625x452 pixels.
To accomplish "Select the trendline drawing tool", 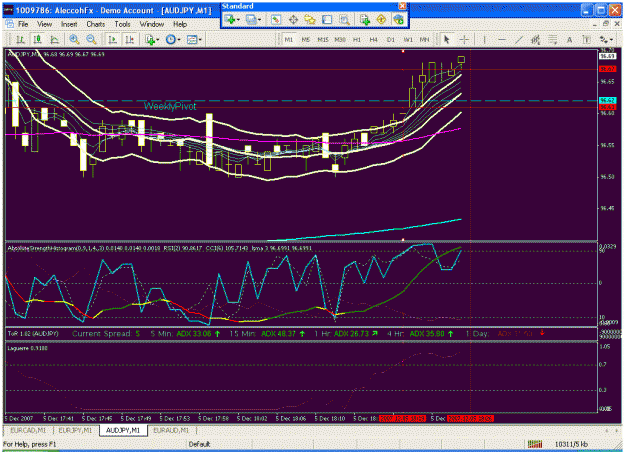I will pyautogui.click(x=519, y=39).
